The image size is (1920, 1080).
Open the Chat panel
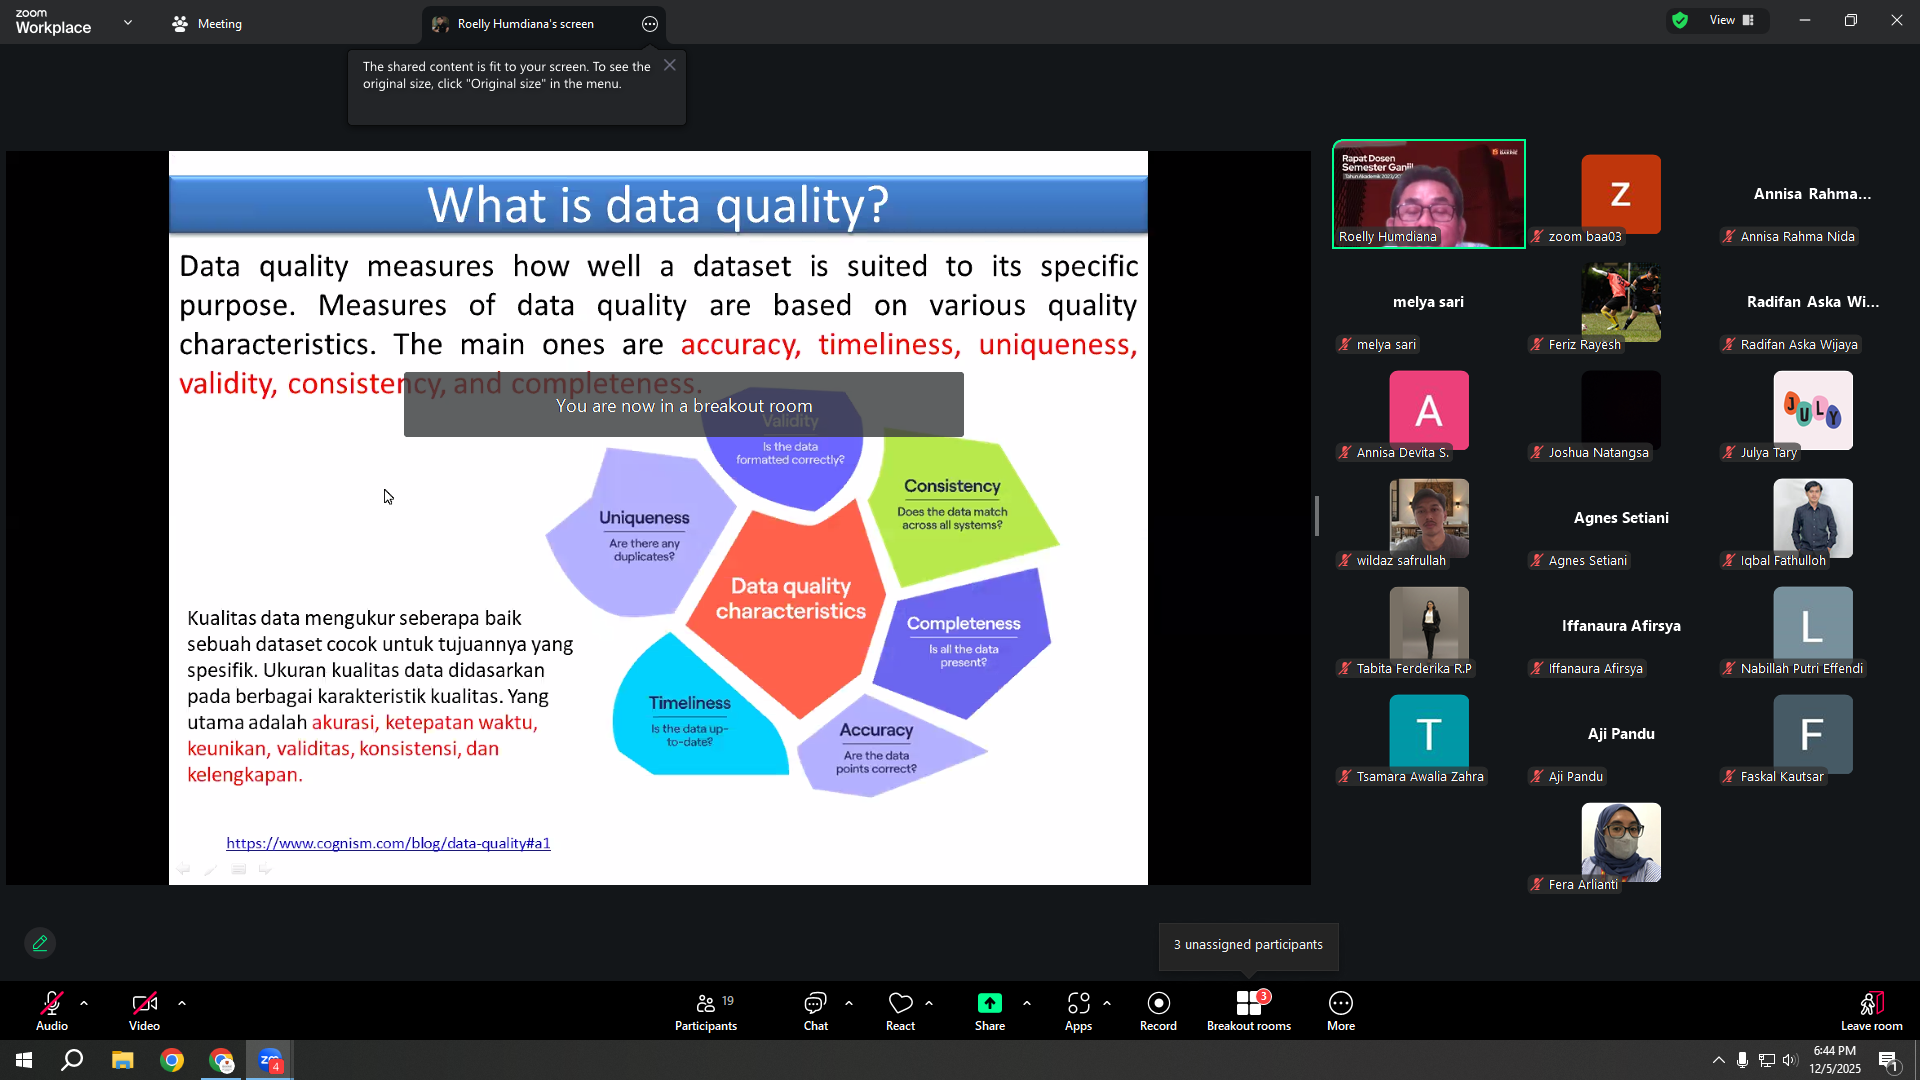[816, 1011]
